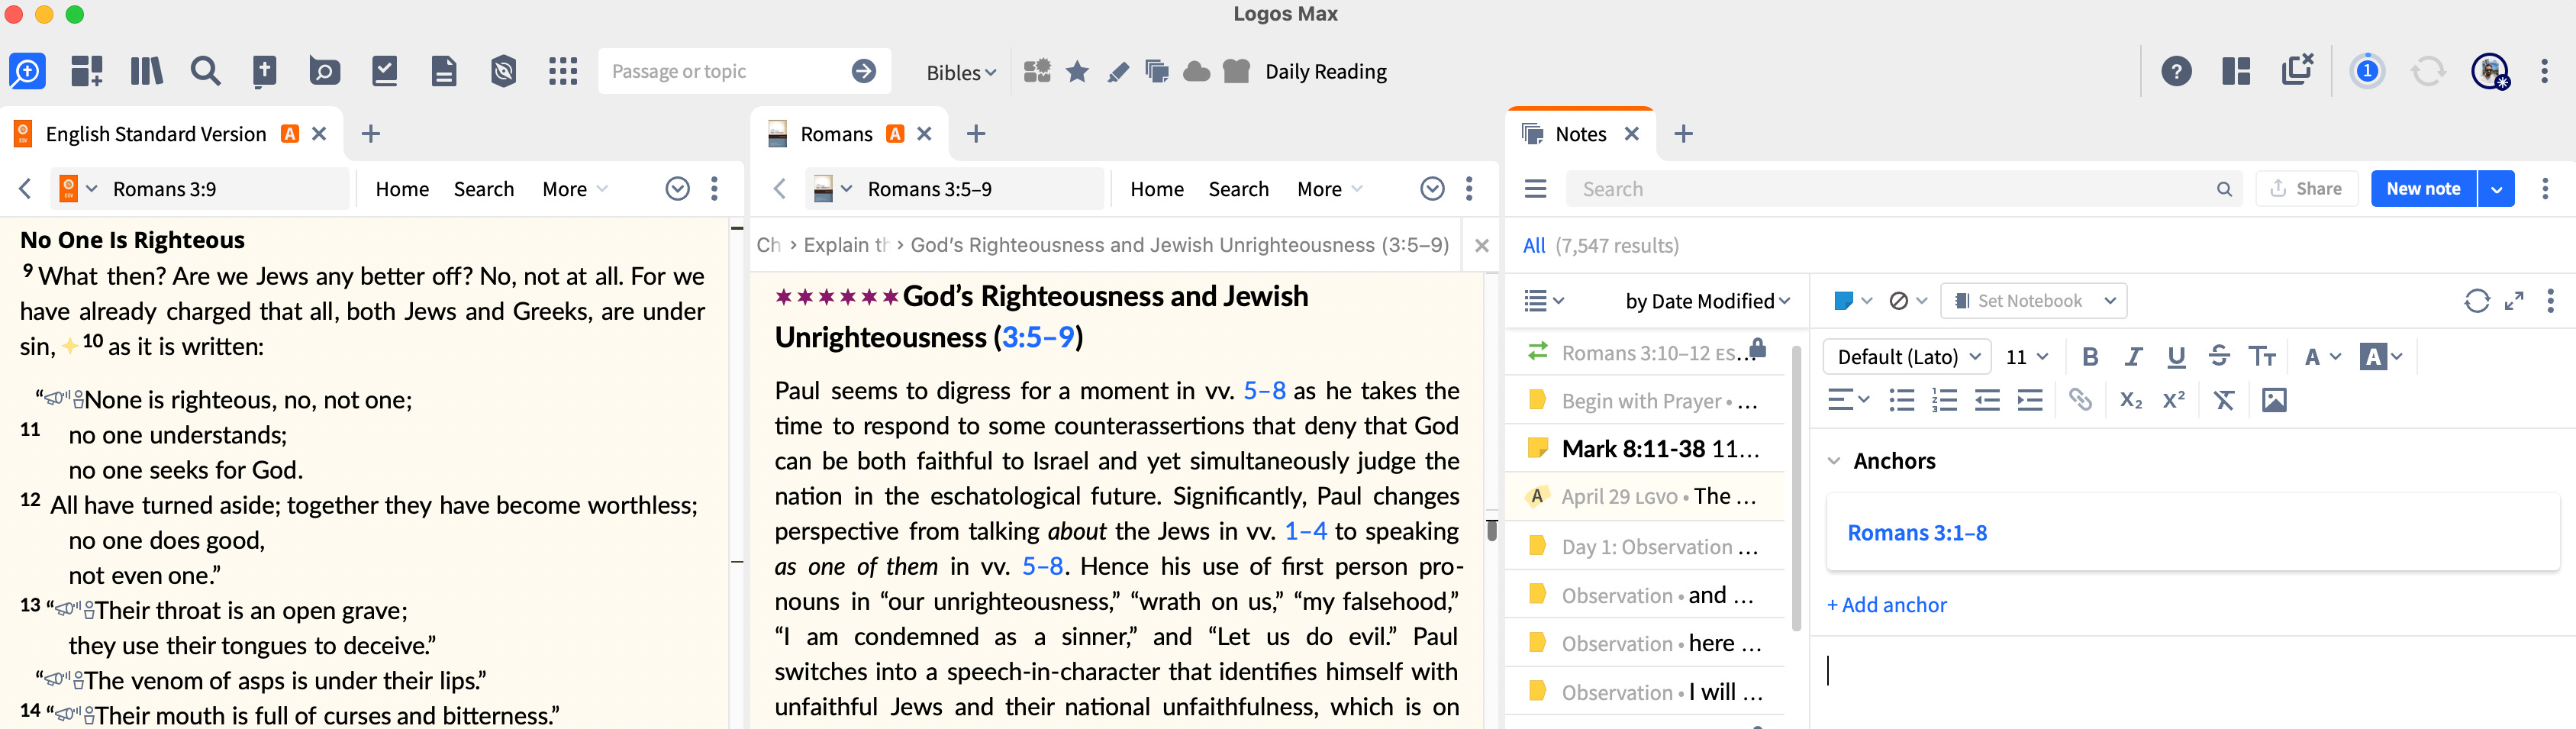Toggle the Notes sidebar hamburger icon
The height and width of the screenshot is (729, 2576).
click(1535, 189)
